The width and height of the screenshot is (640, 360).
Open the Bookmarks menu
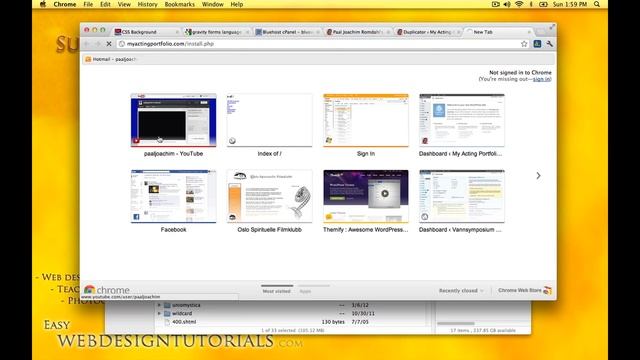(x=180, y=4)
